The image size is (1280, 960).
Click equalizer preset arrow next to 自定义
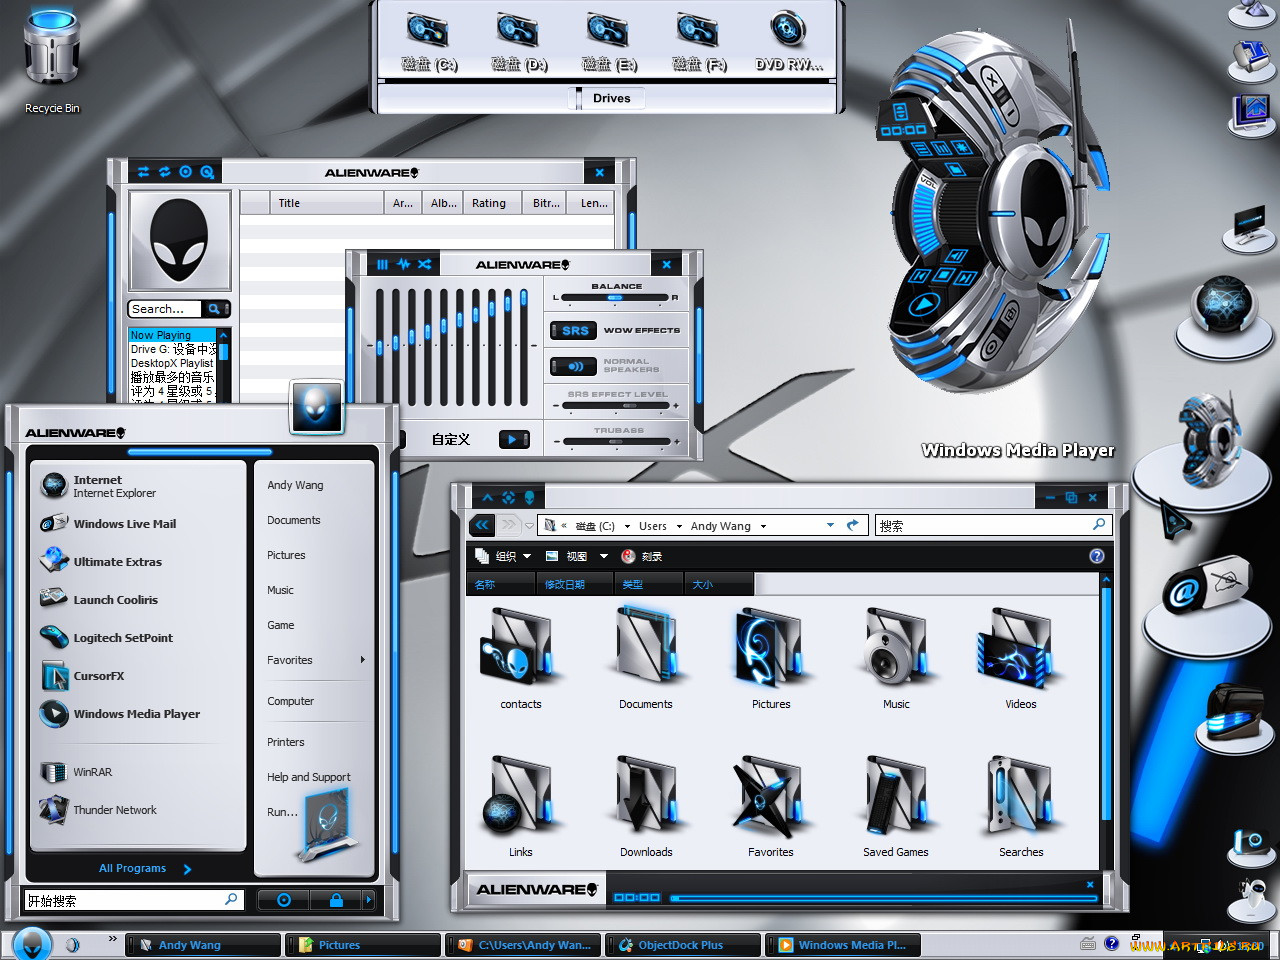514,439
